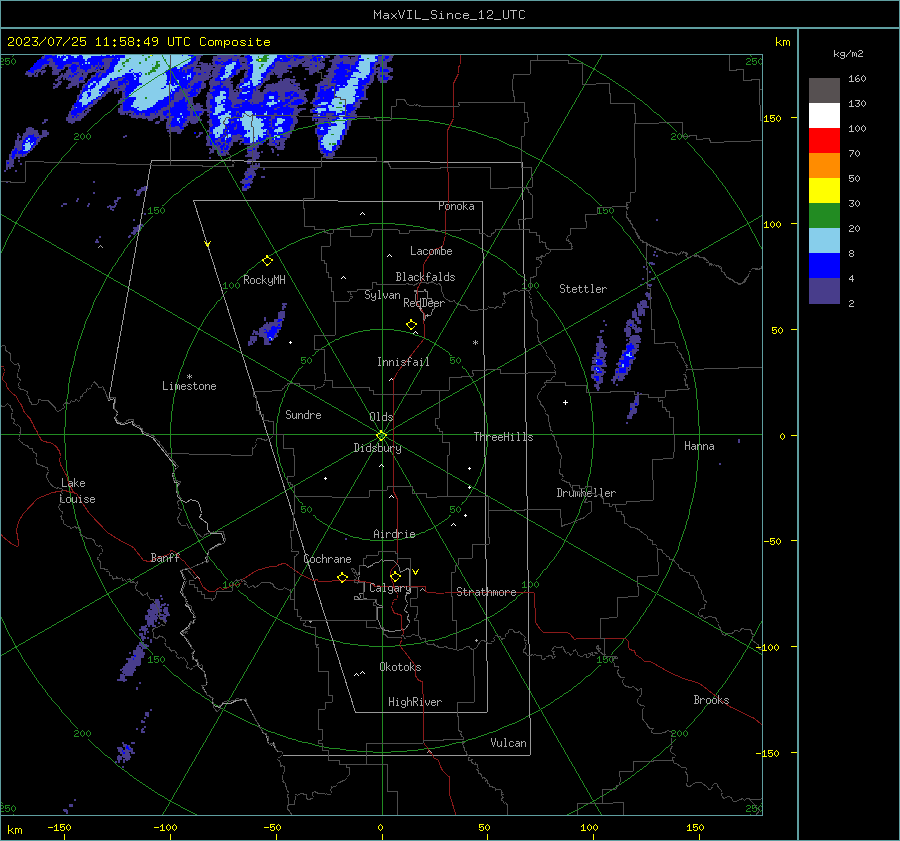Click the radar echo band south of Banff
The image size is (900, 841).
143,639
